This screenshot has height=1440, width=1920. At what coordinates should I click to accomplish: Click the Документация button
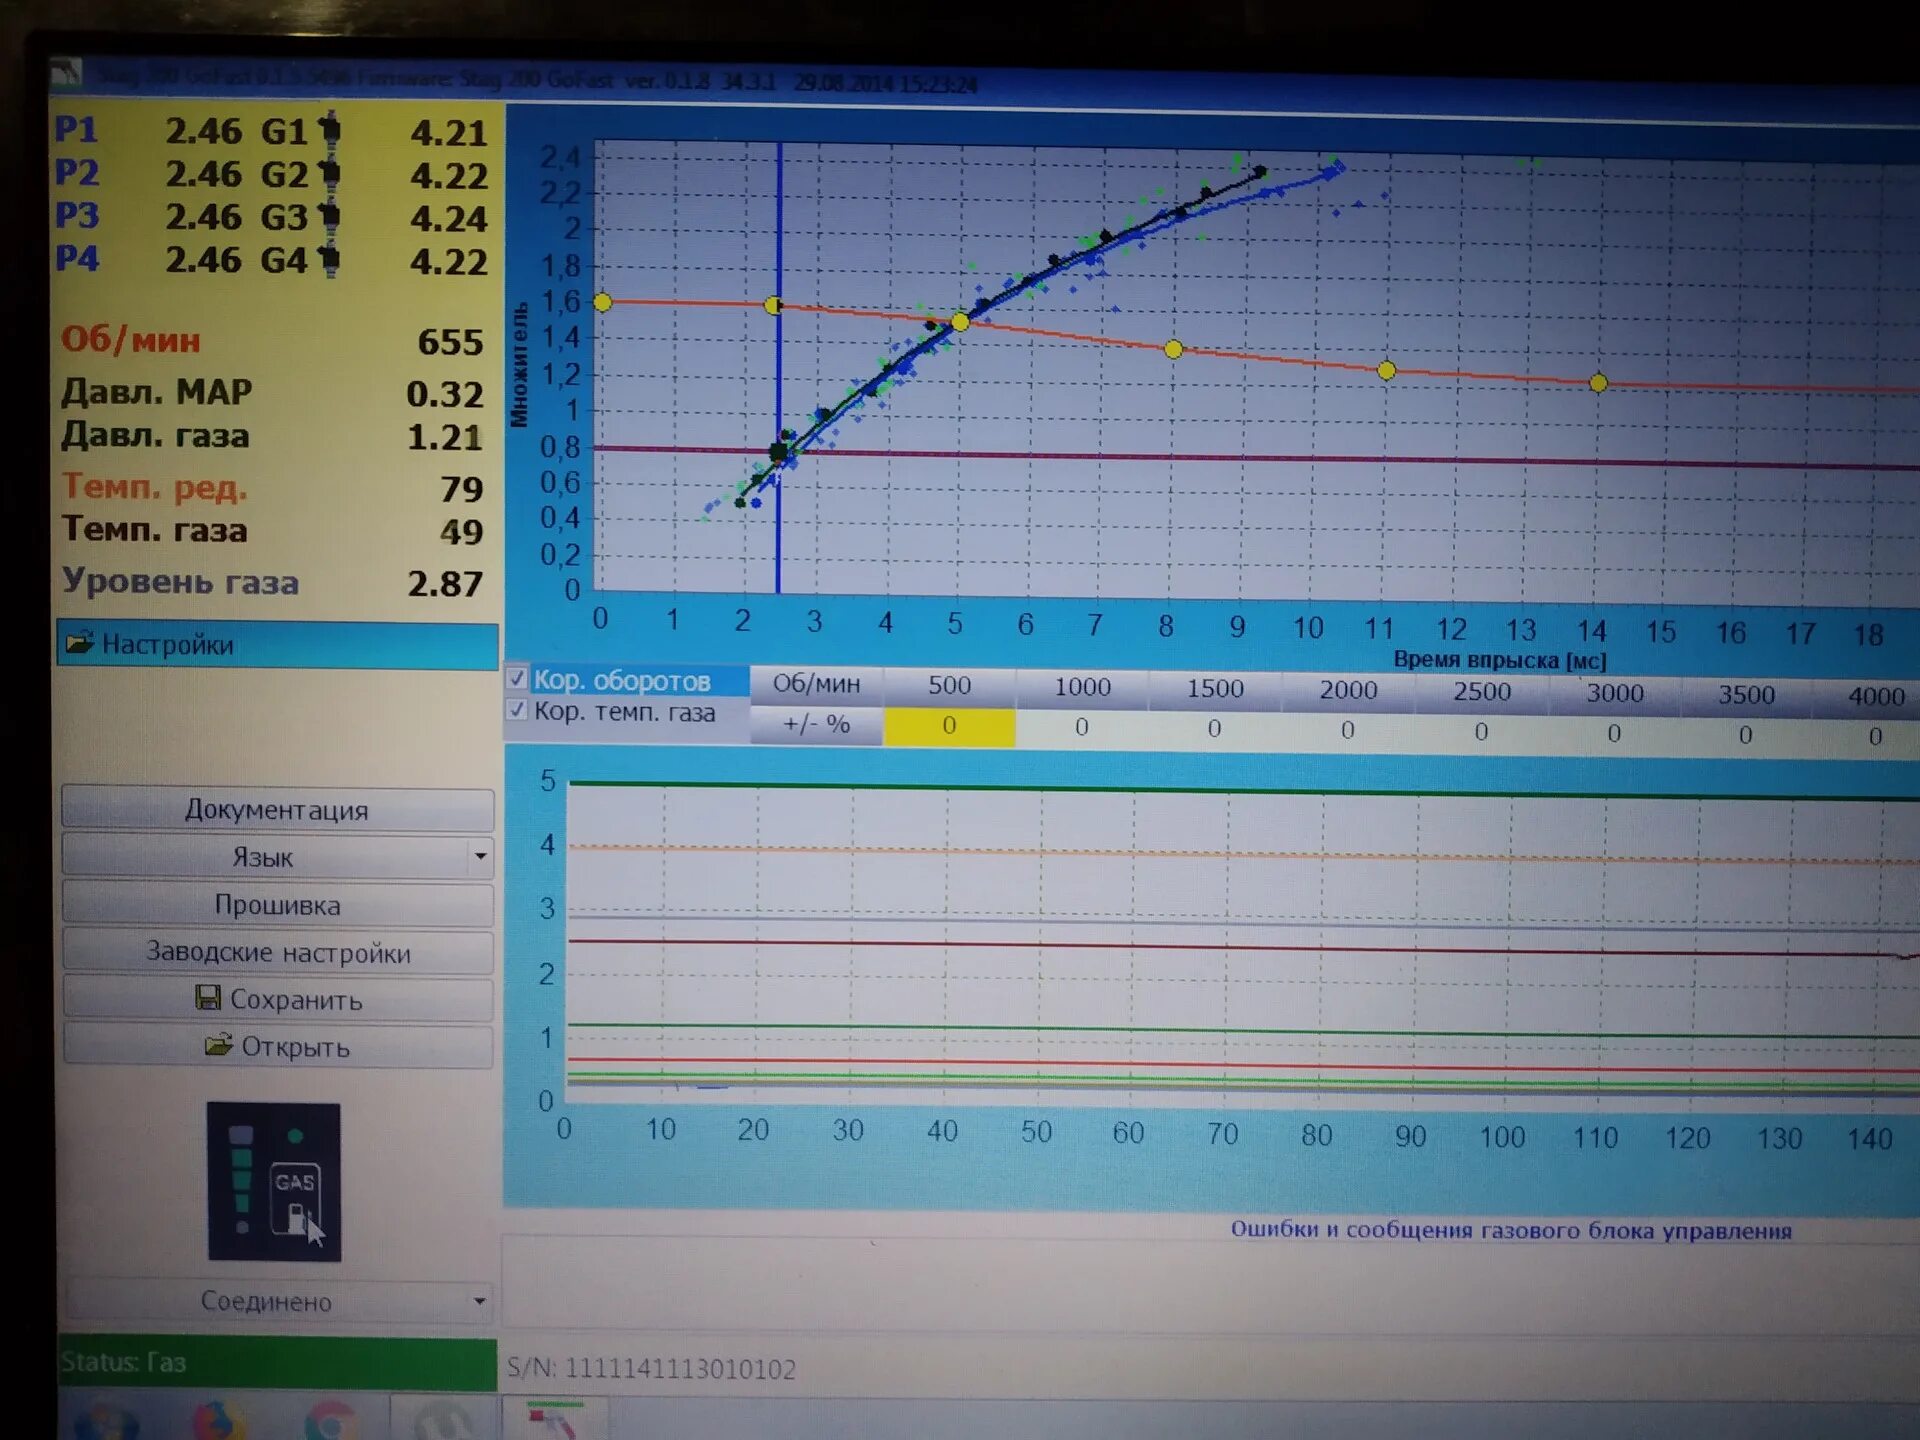[x=277, y=809]
